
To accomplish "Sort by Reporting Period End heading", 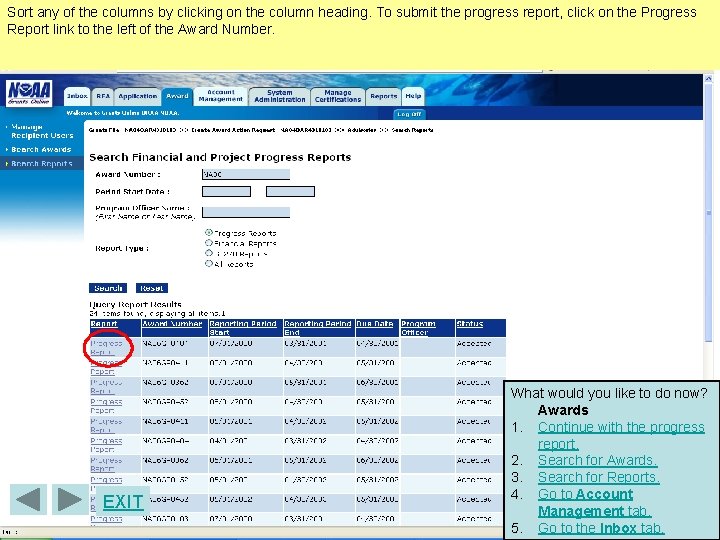I will (318, 328).
